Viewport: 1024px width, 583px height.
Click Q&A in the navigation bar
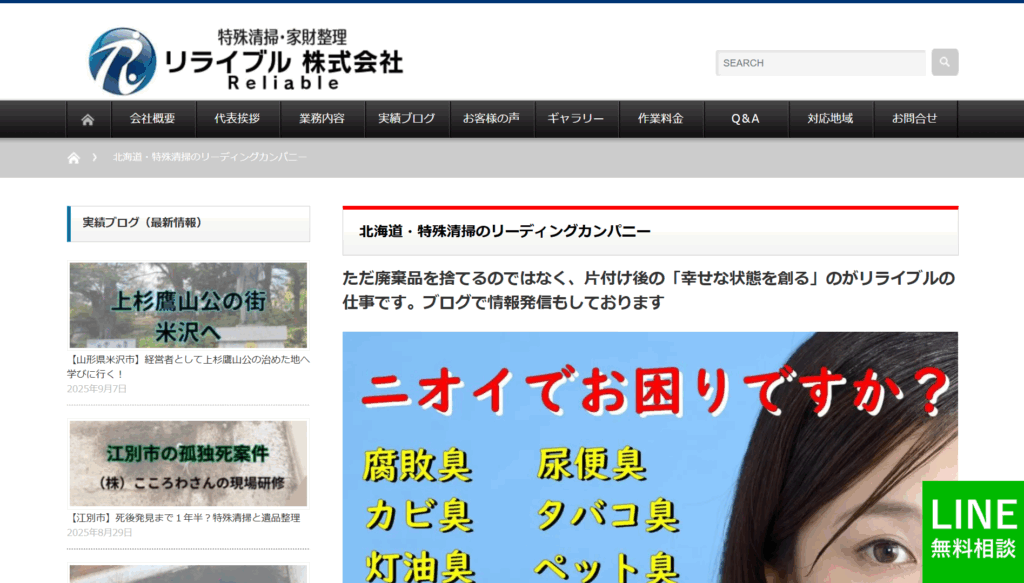click(745, 119)
